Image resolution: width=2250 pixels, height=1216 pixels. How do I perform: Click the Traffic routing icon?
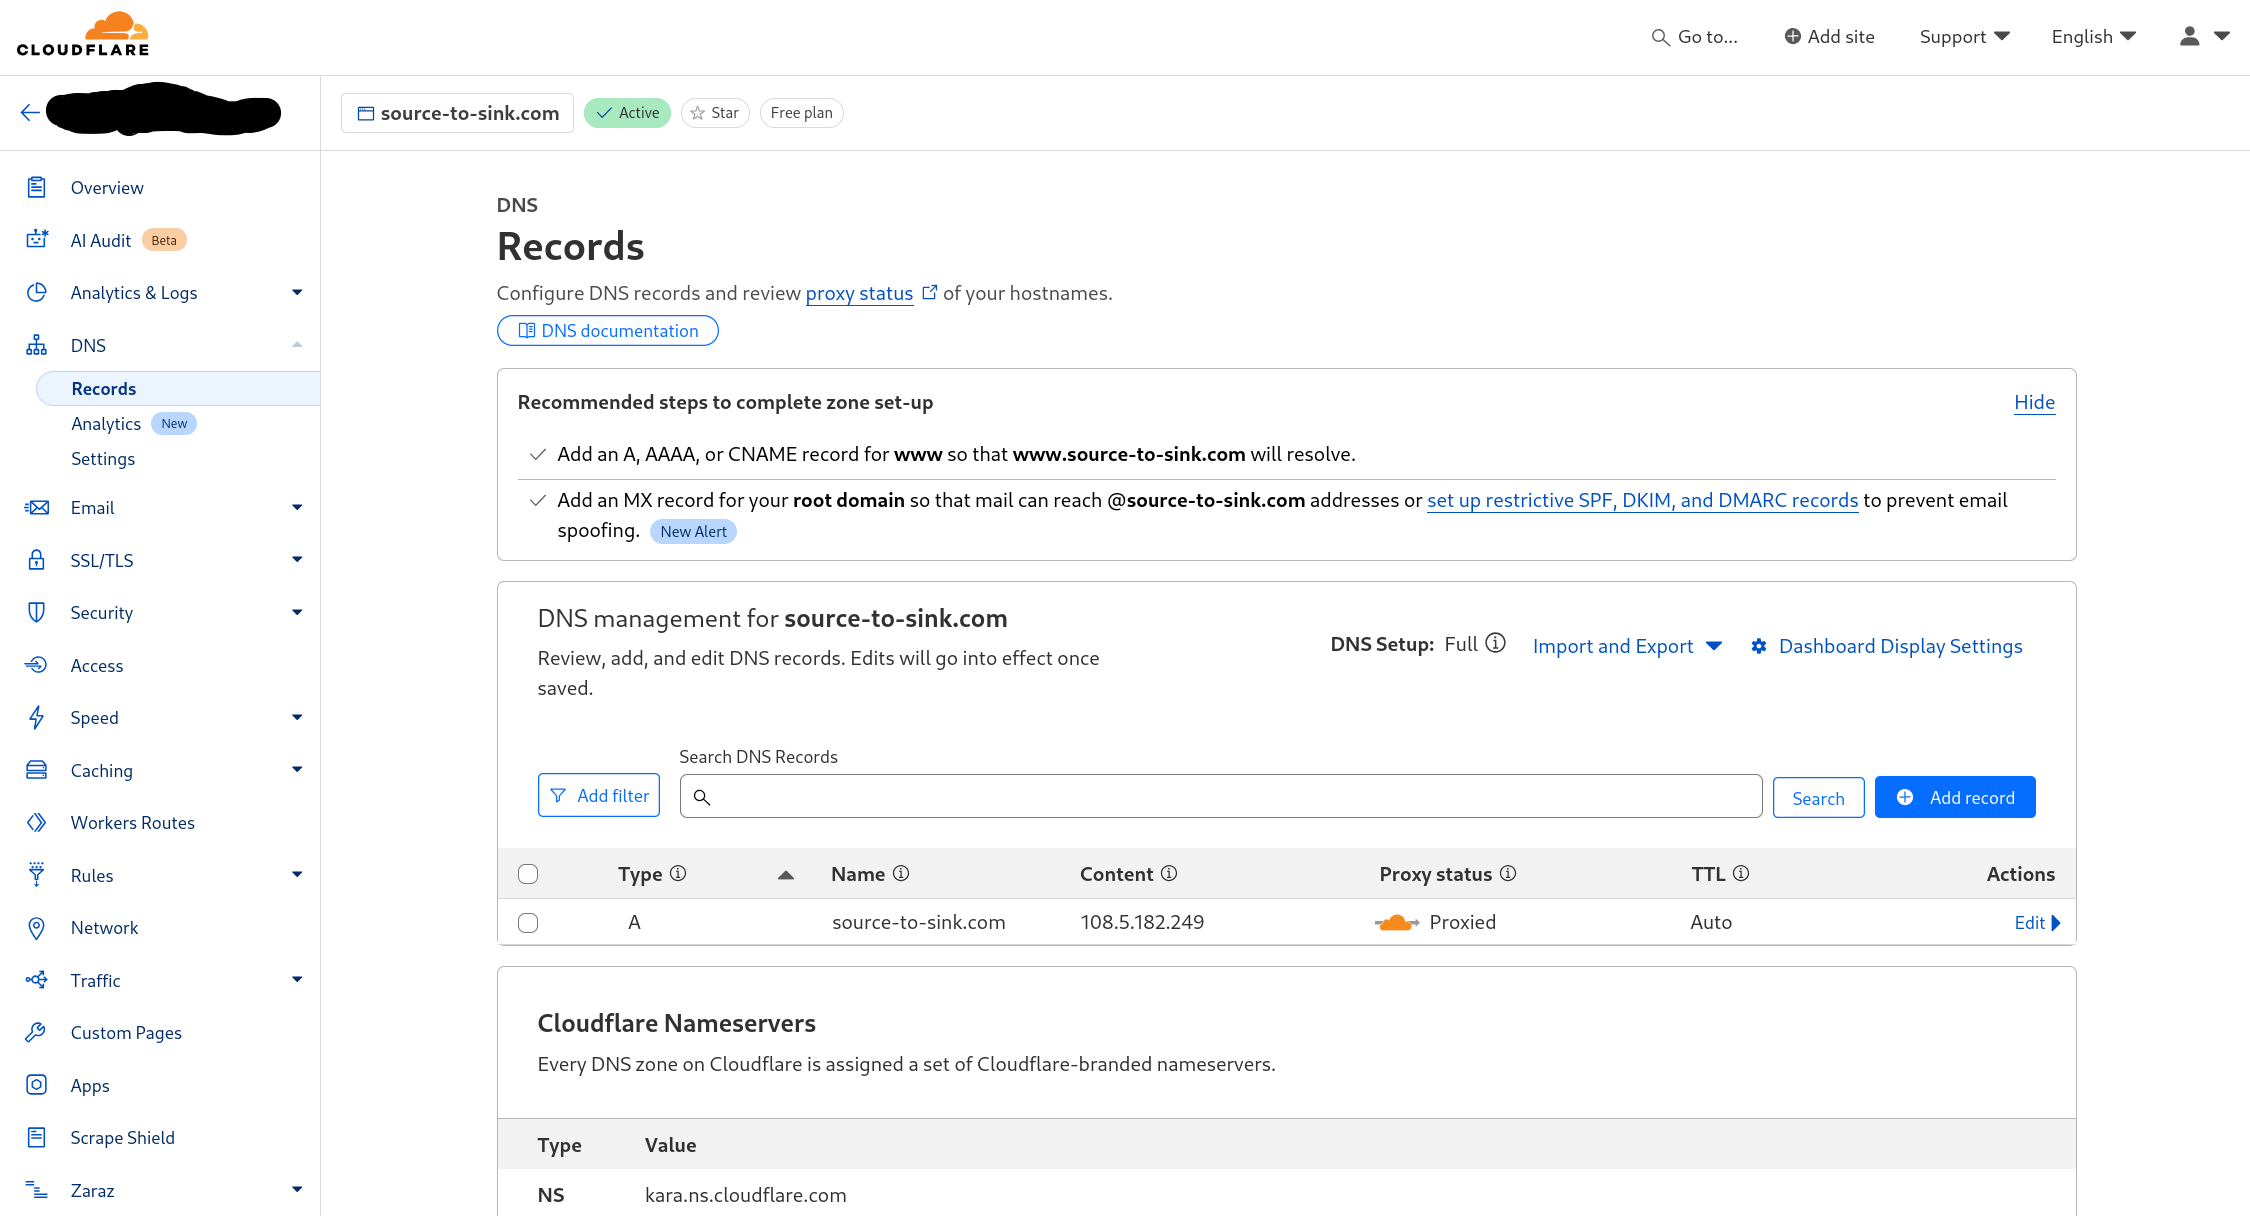37,980
